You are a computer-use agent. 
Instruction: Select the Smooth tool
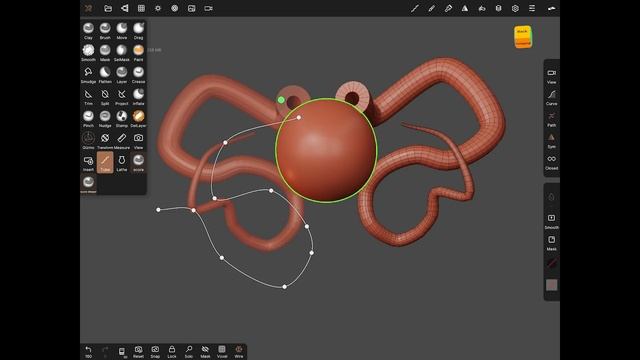point(88,53)
